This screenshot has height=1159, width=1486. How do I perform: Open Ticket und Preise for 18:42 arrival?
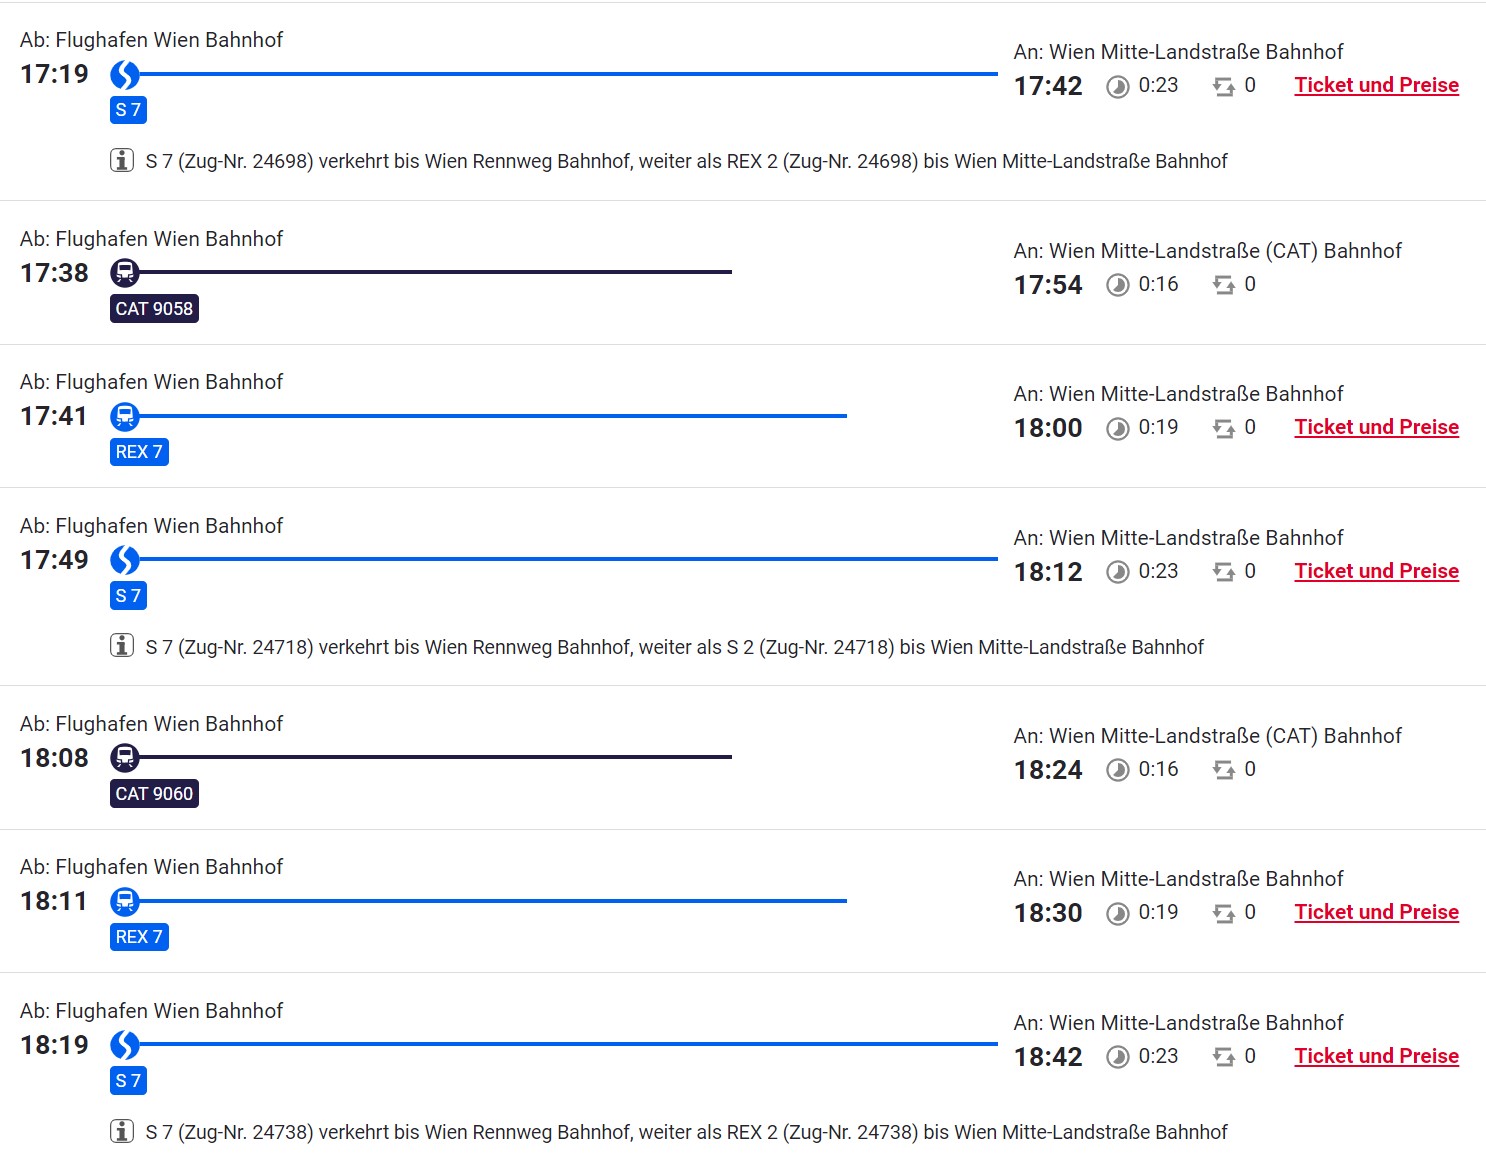click(1376, 1056)
